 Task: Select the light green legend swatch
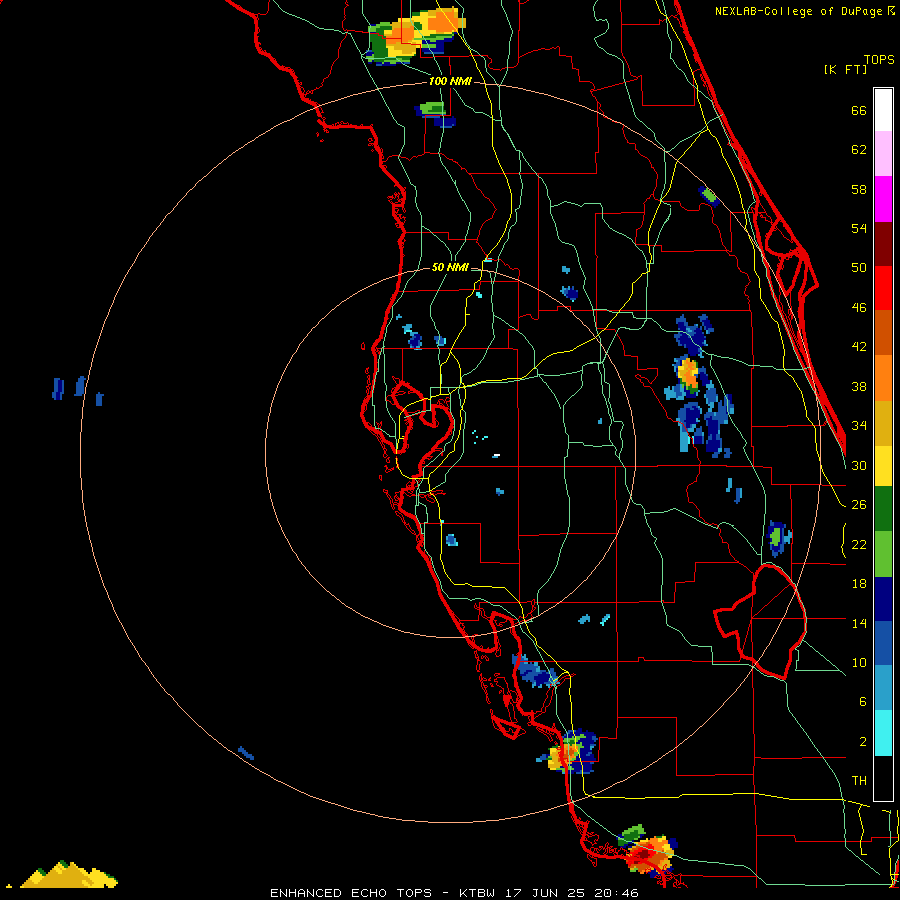pyautogui.click(x=883, y=554)
